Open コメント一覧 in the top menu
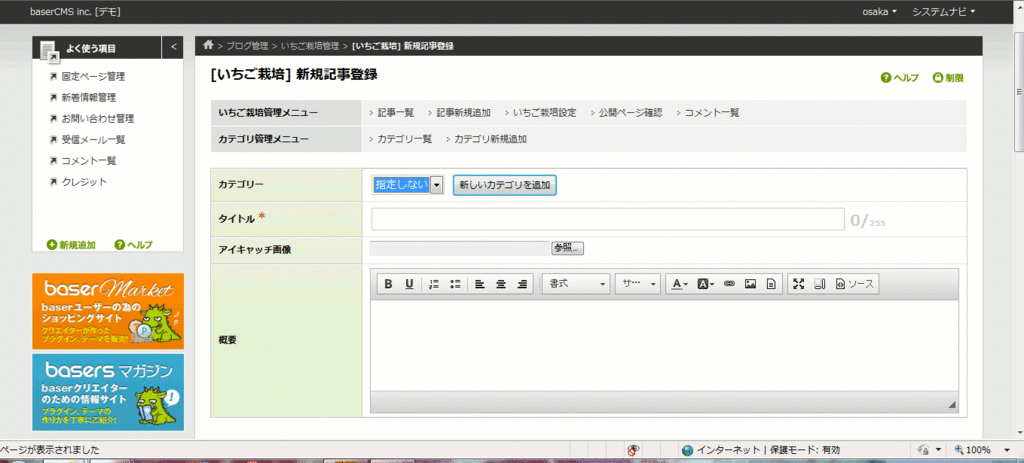This screenshot has width=1024, height=463. point(712,112)
